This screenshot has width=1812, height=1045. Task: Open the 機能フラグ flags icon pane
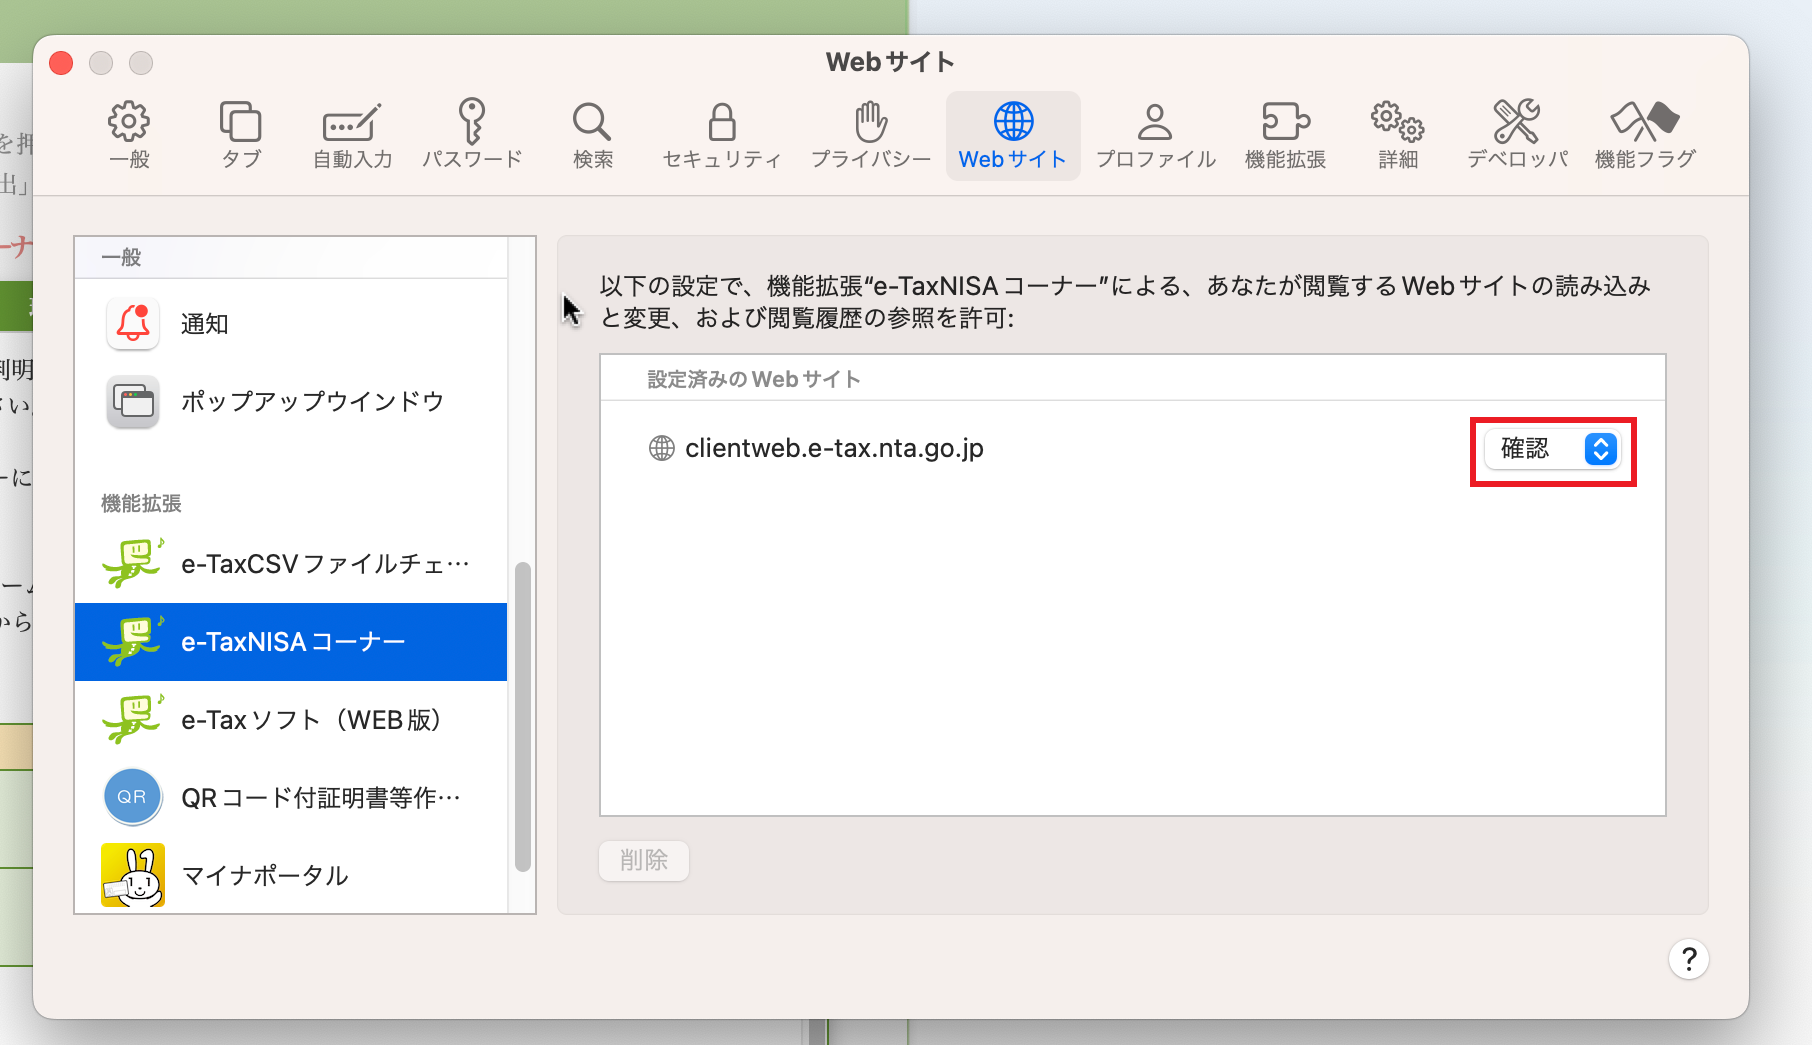[x=1645, y=122]
